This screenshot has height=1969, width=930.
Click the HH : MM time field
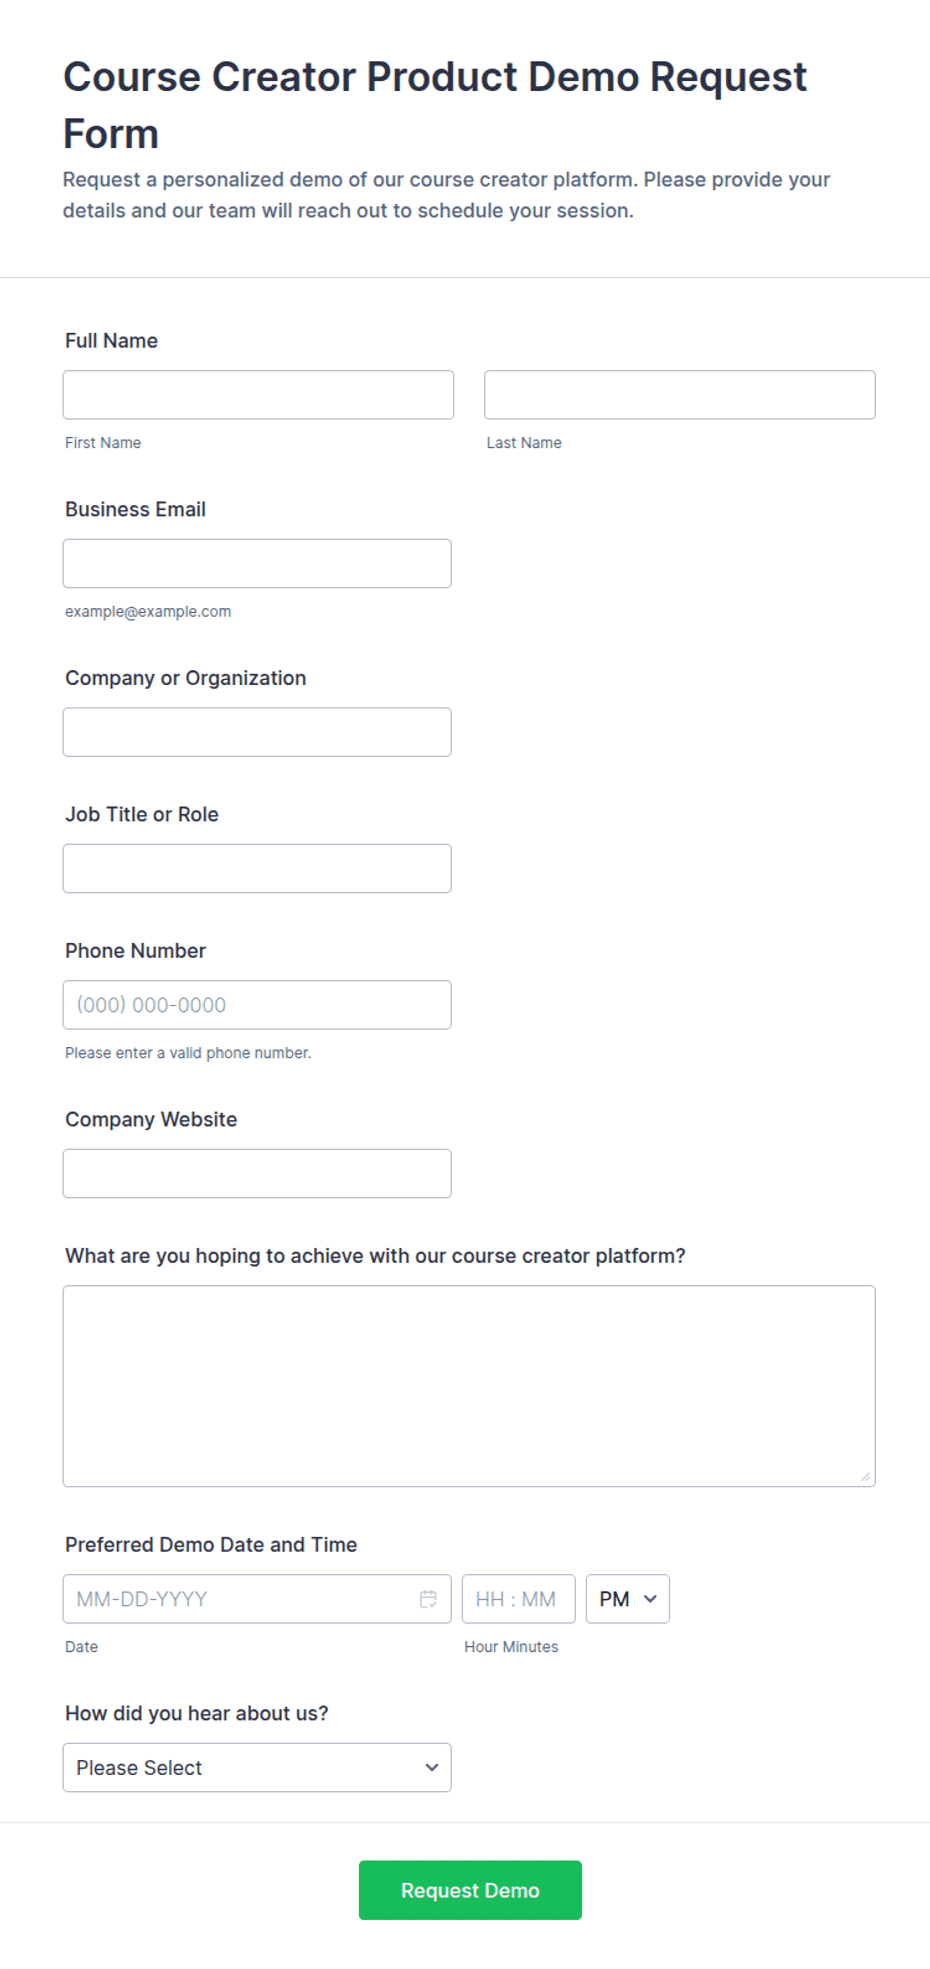518,1599
